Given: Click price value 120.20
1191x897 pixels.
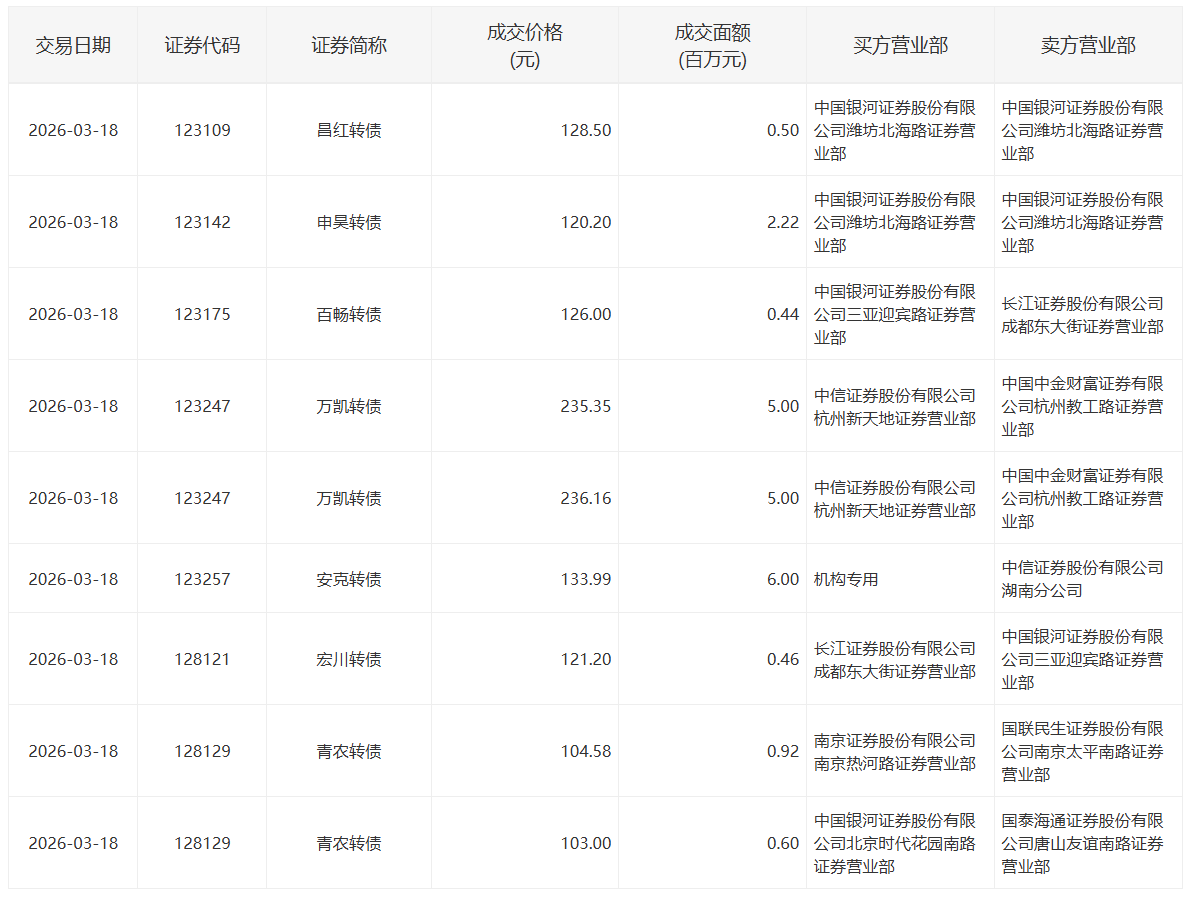Looking at the screenshot, I should (x=586, y=222).
